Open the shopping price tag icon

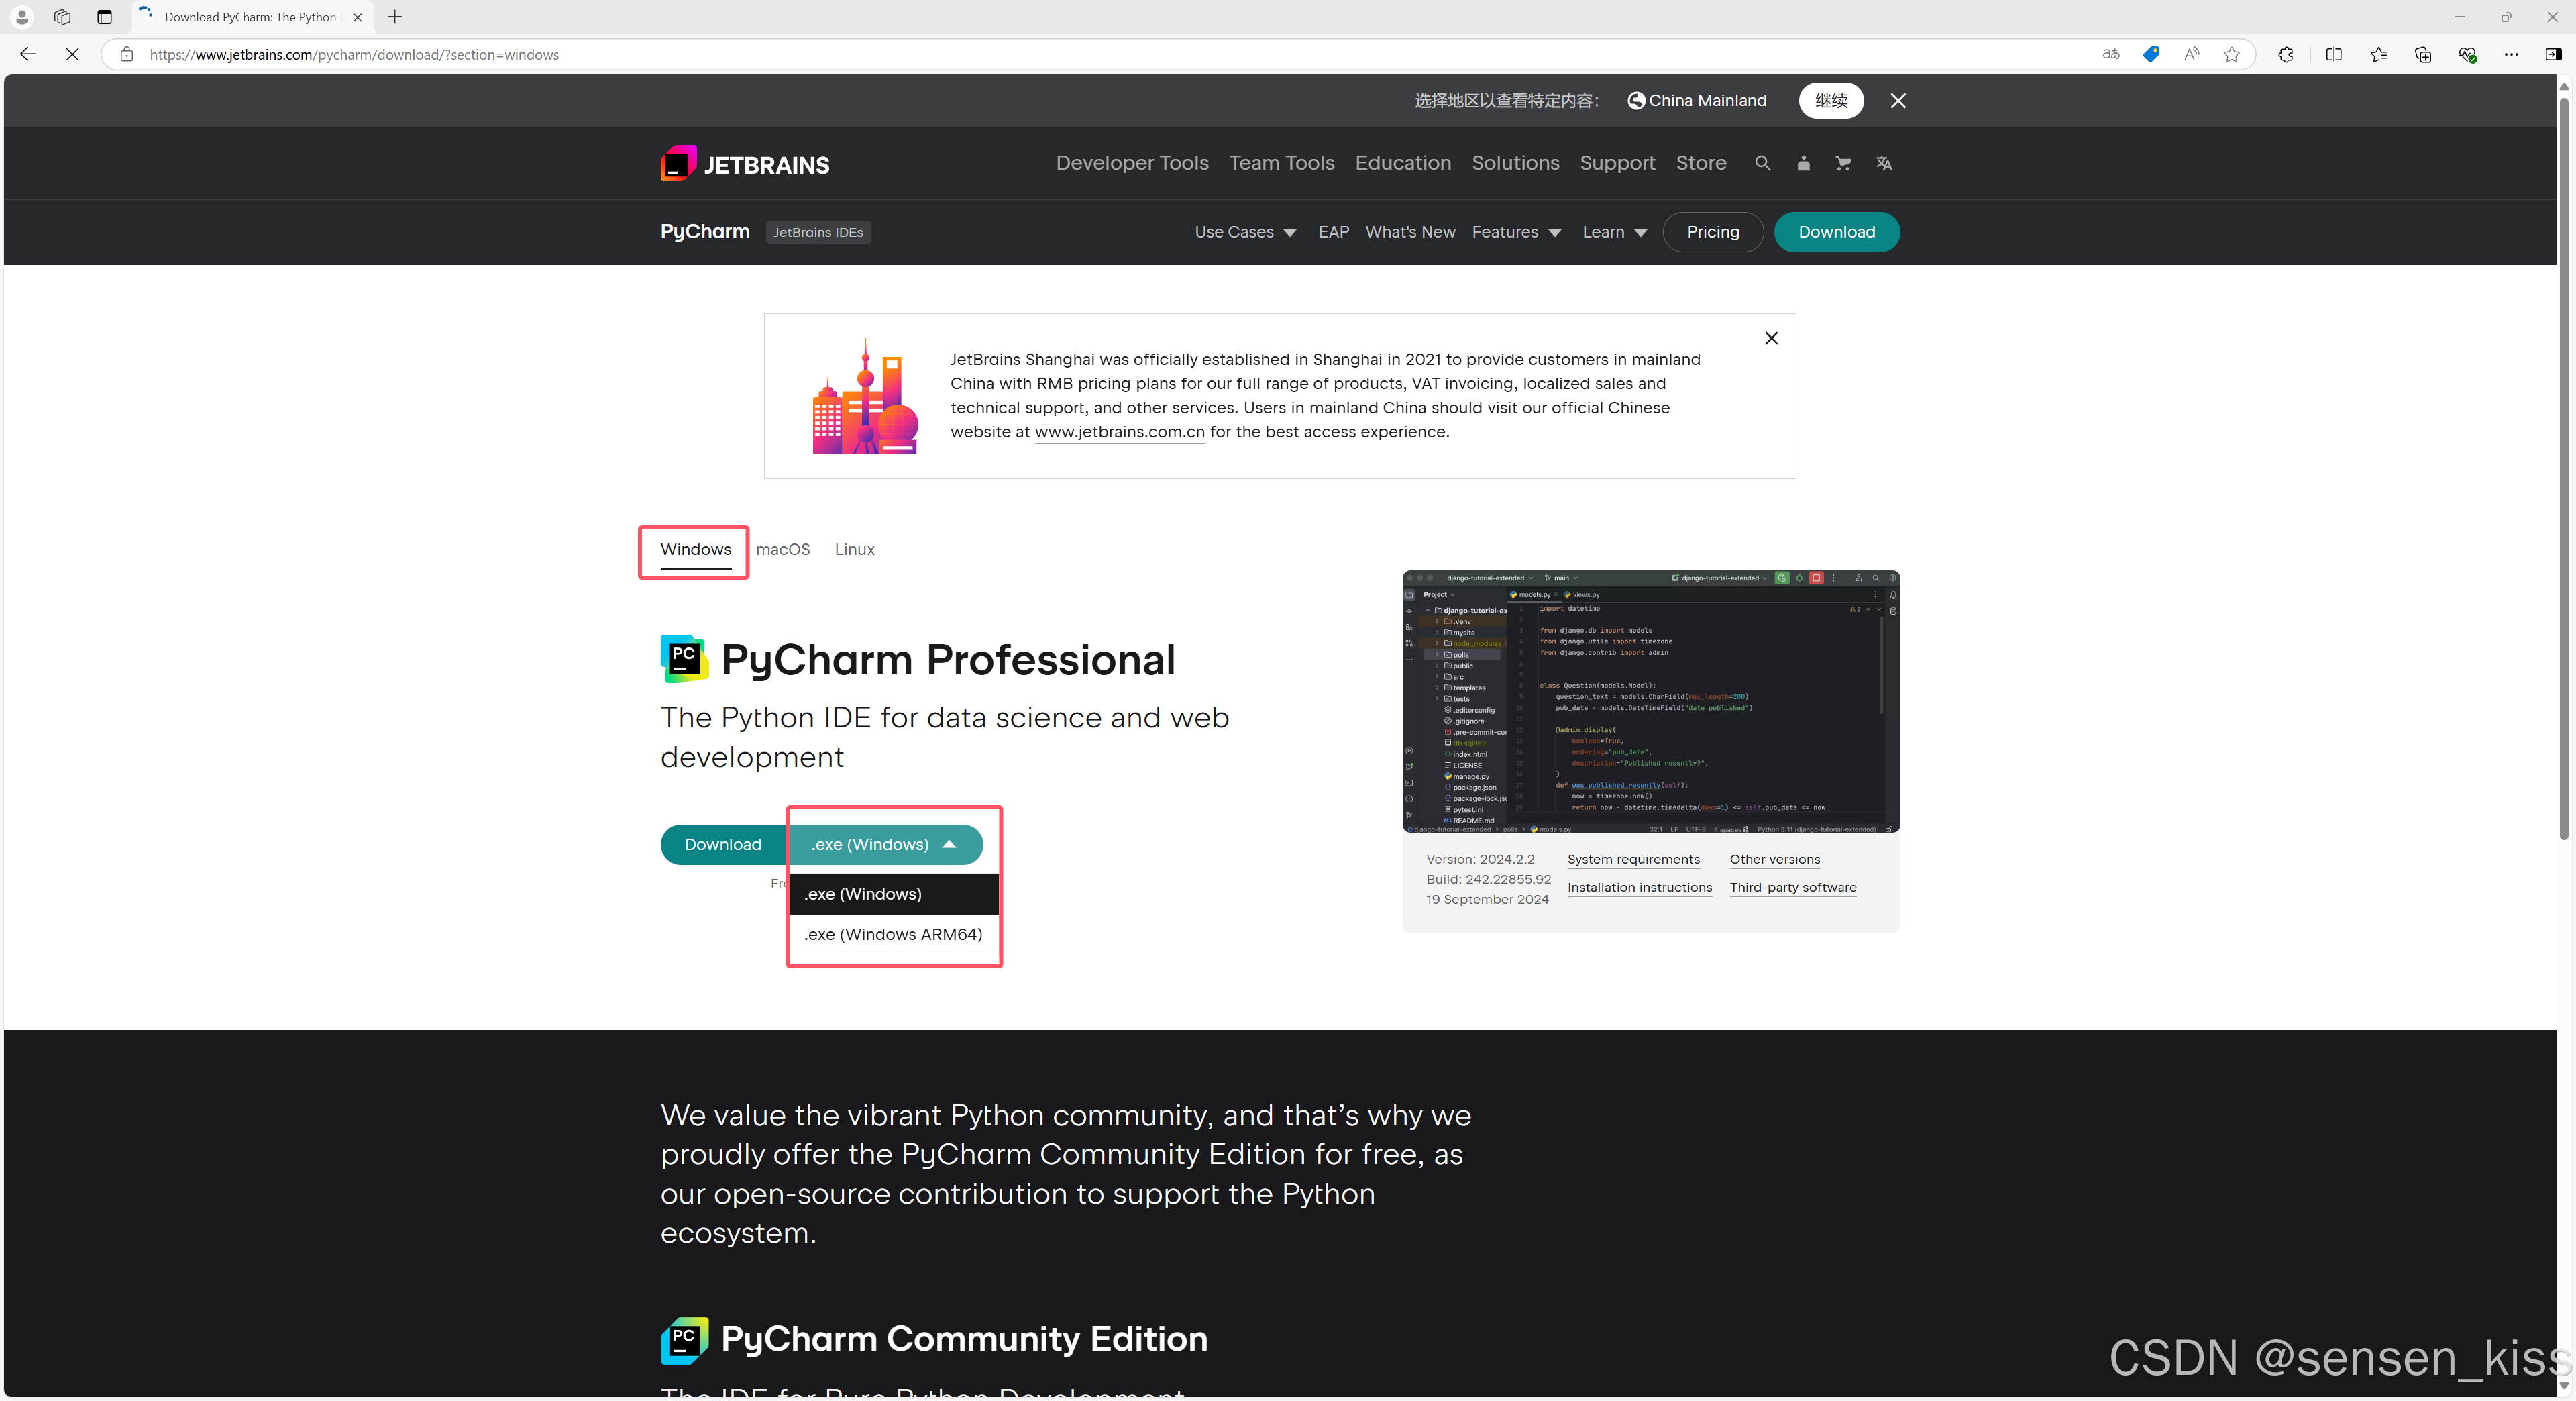(x=2151, y=54)
